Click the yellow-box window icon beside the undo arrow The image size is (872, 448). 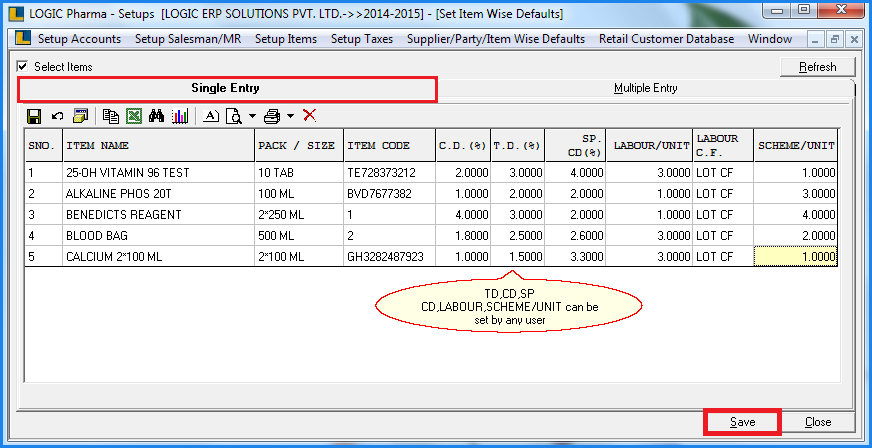(x=81, y=116)
